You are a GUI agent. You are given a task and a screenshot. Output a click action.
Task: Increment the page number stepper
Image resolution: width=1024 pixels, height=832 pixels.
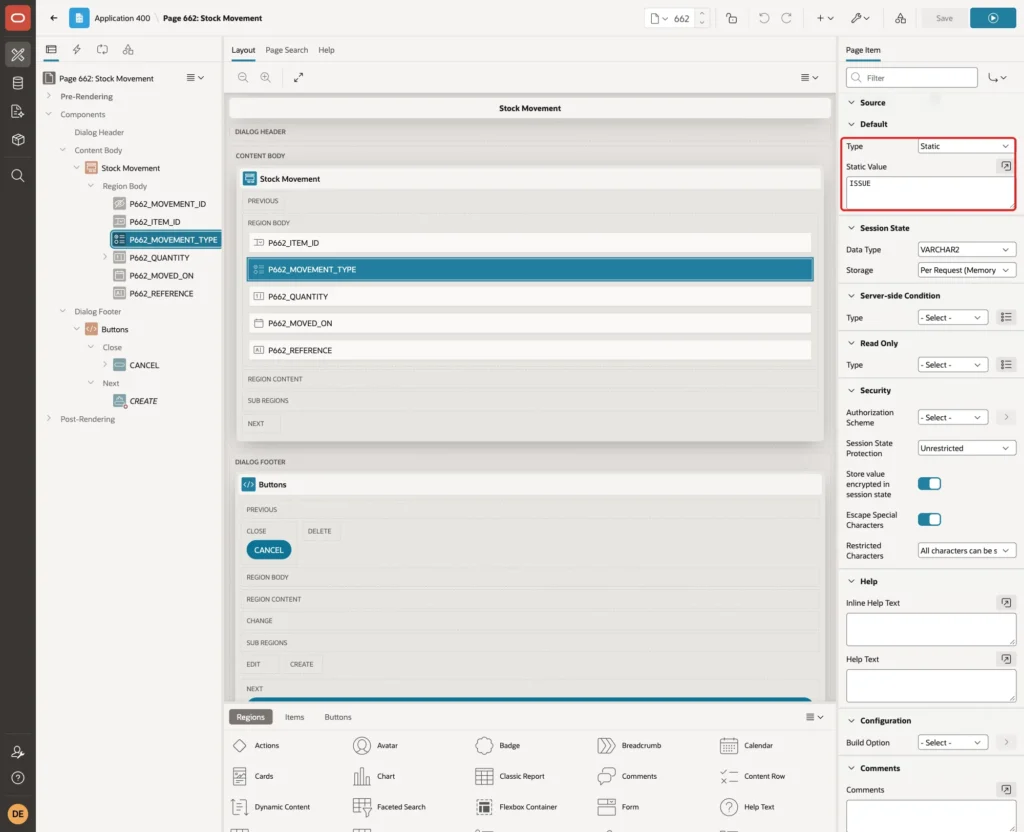click(702, 14)
